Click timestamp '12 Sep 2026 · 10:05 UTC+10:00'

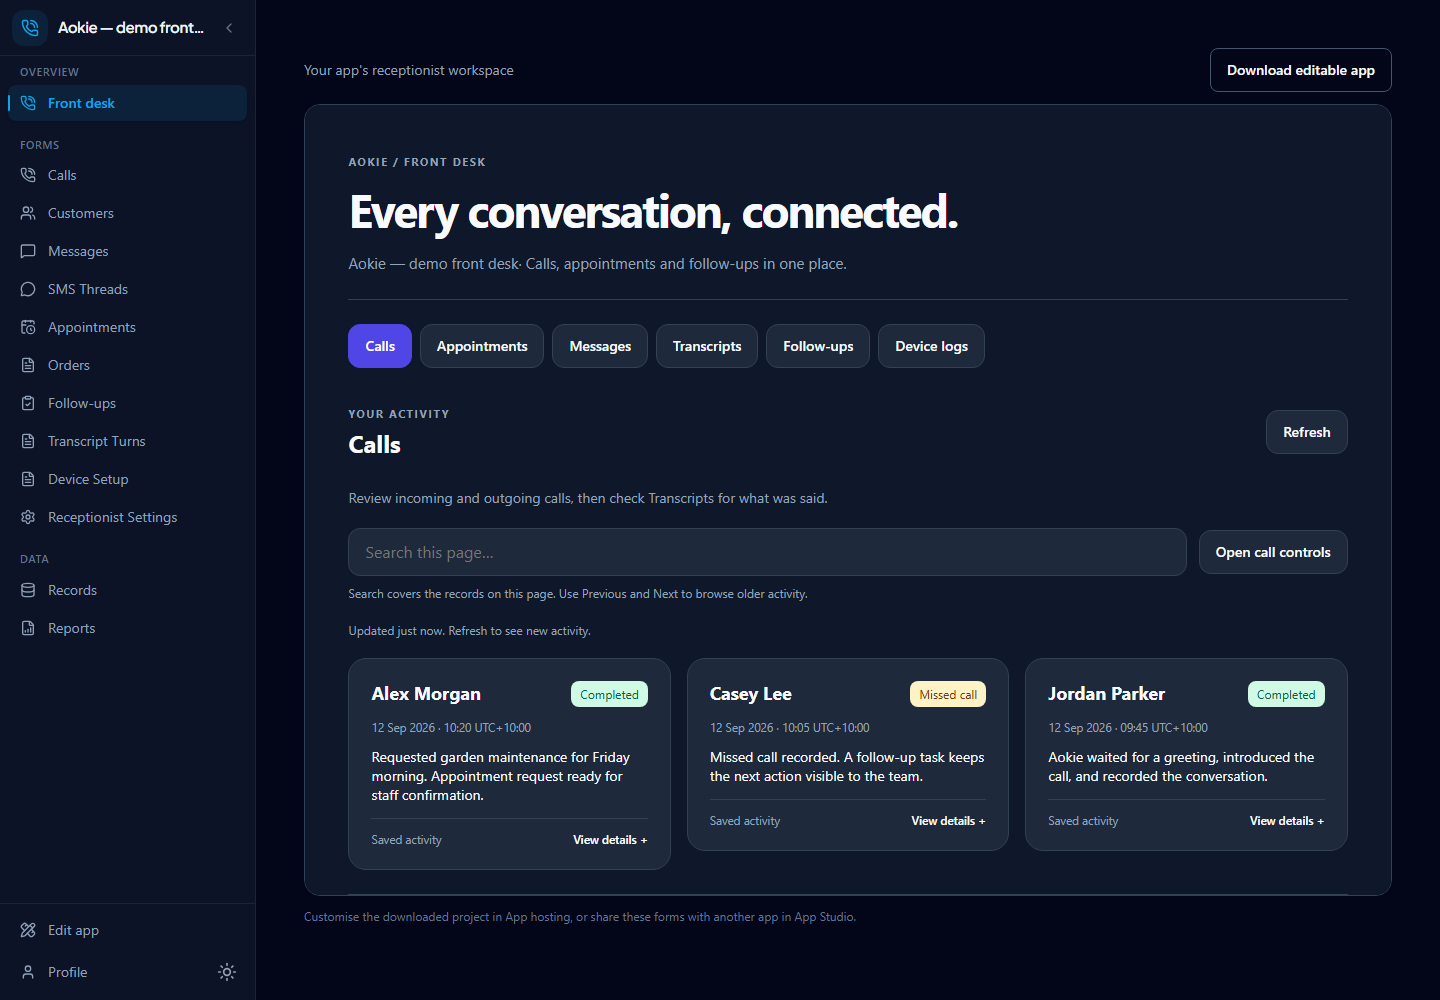tap(790, 728)
